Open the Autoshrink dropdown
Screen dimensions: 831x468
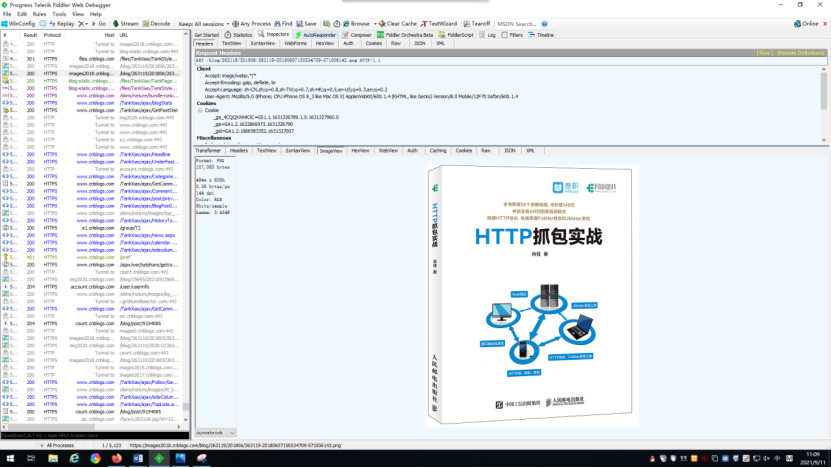[x=215, y=433]
